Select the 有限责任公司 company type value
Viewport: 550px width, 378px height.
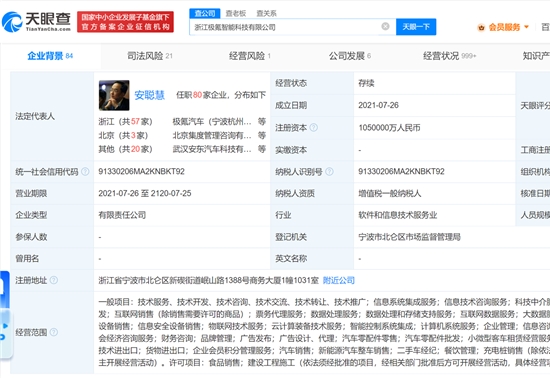coord(122,215)
